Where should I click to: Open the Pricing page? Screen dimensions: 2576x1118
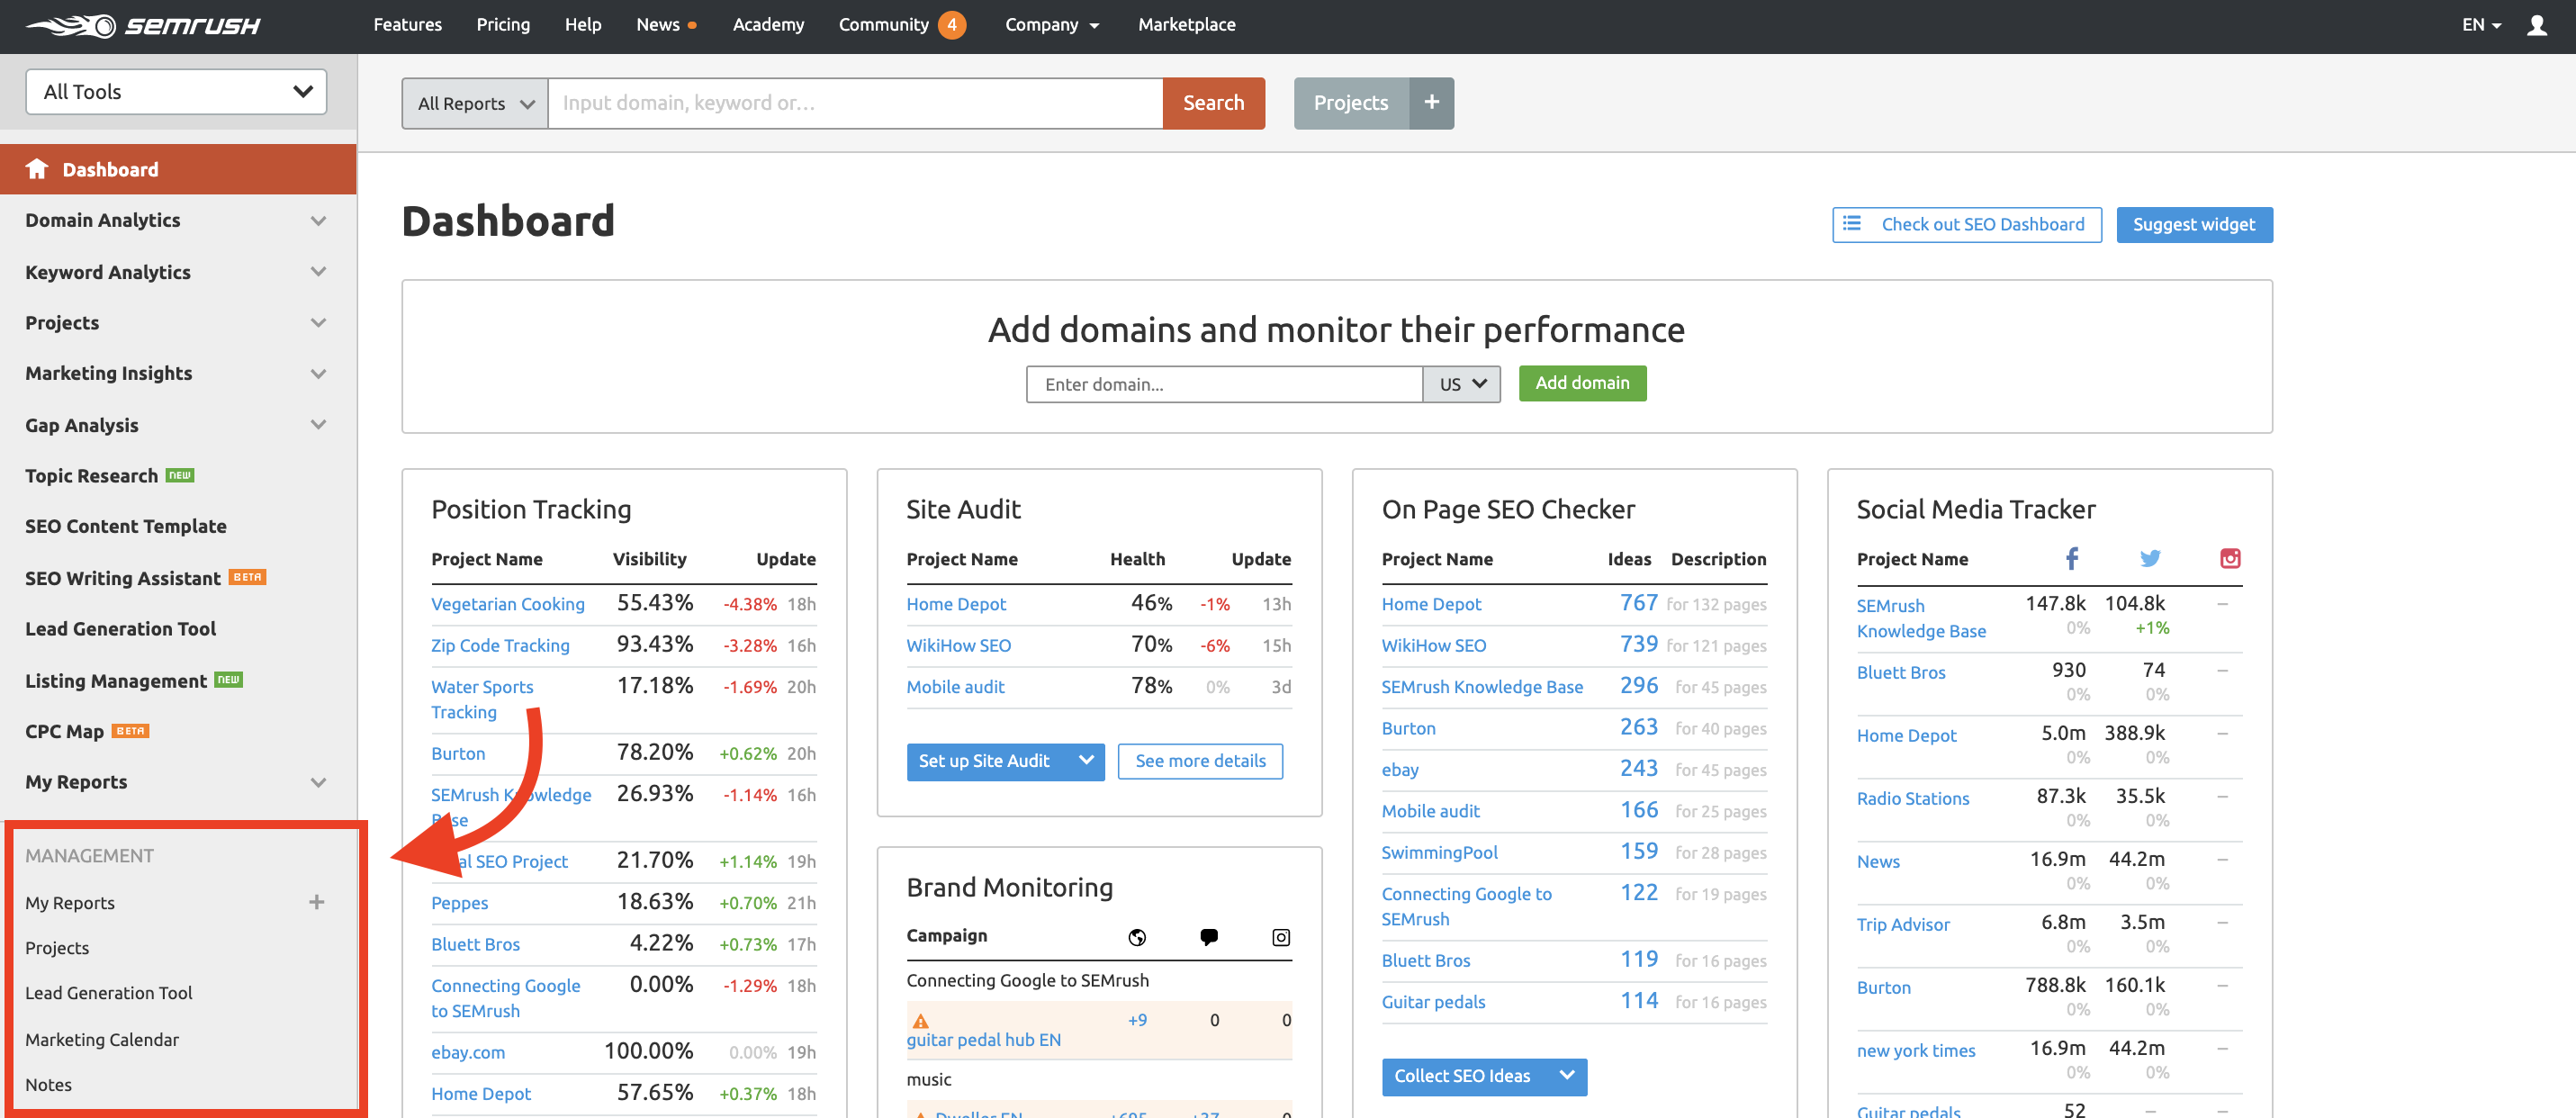(503, 25)
